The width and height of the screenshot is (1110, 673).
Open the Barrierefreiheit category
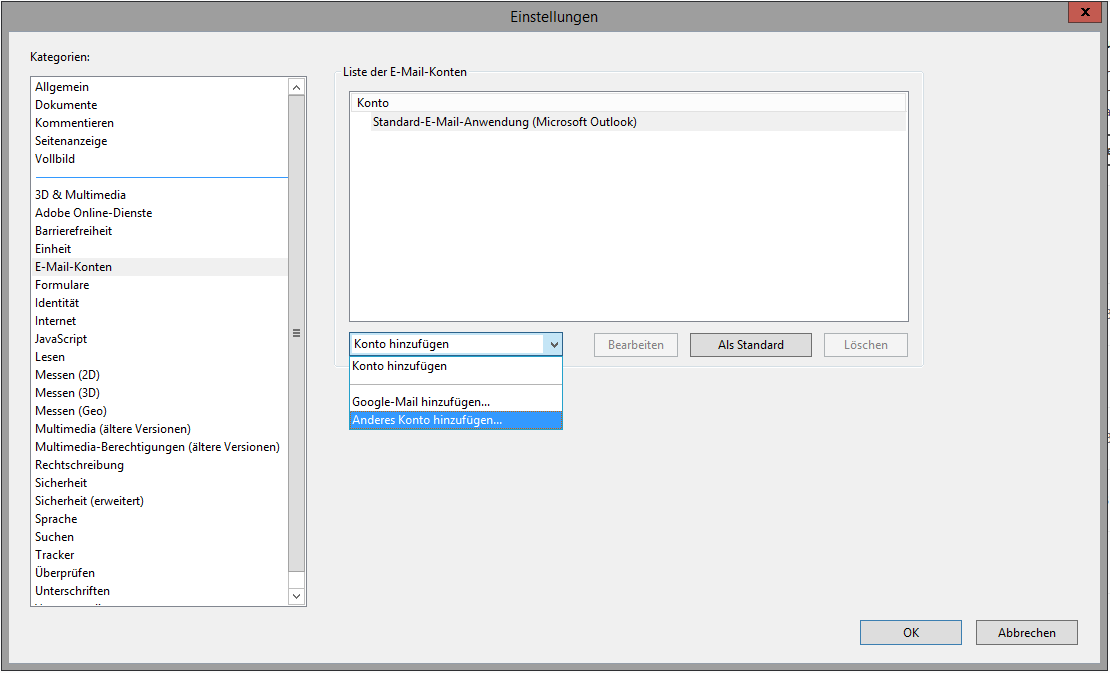pyautogui.click(x=73, y=231)
